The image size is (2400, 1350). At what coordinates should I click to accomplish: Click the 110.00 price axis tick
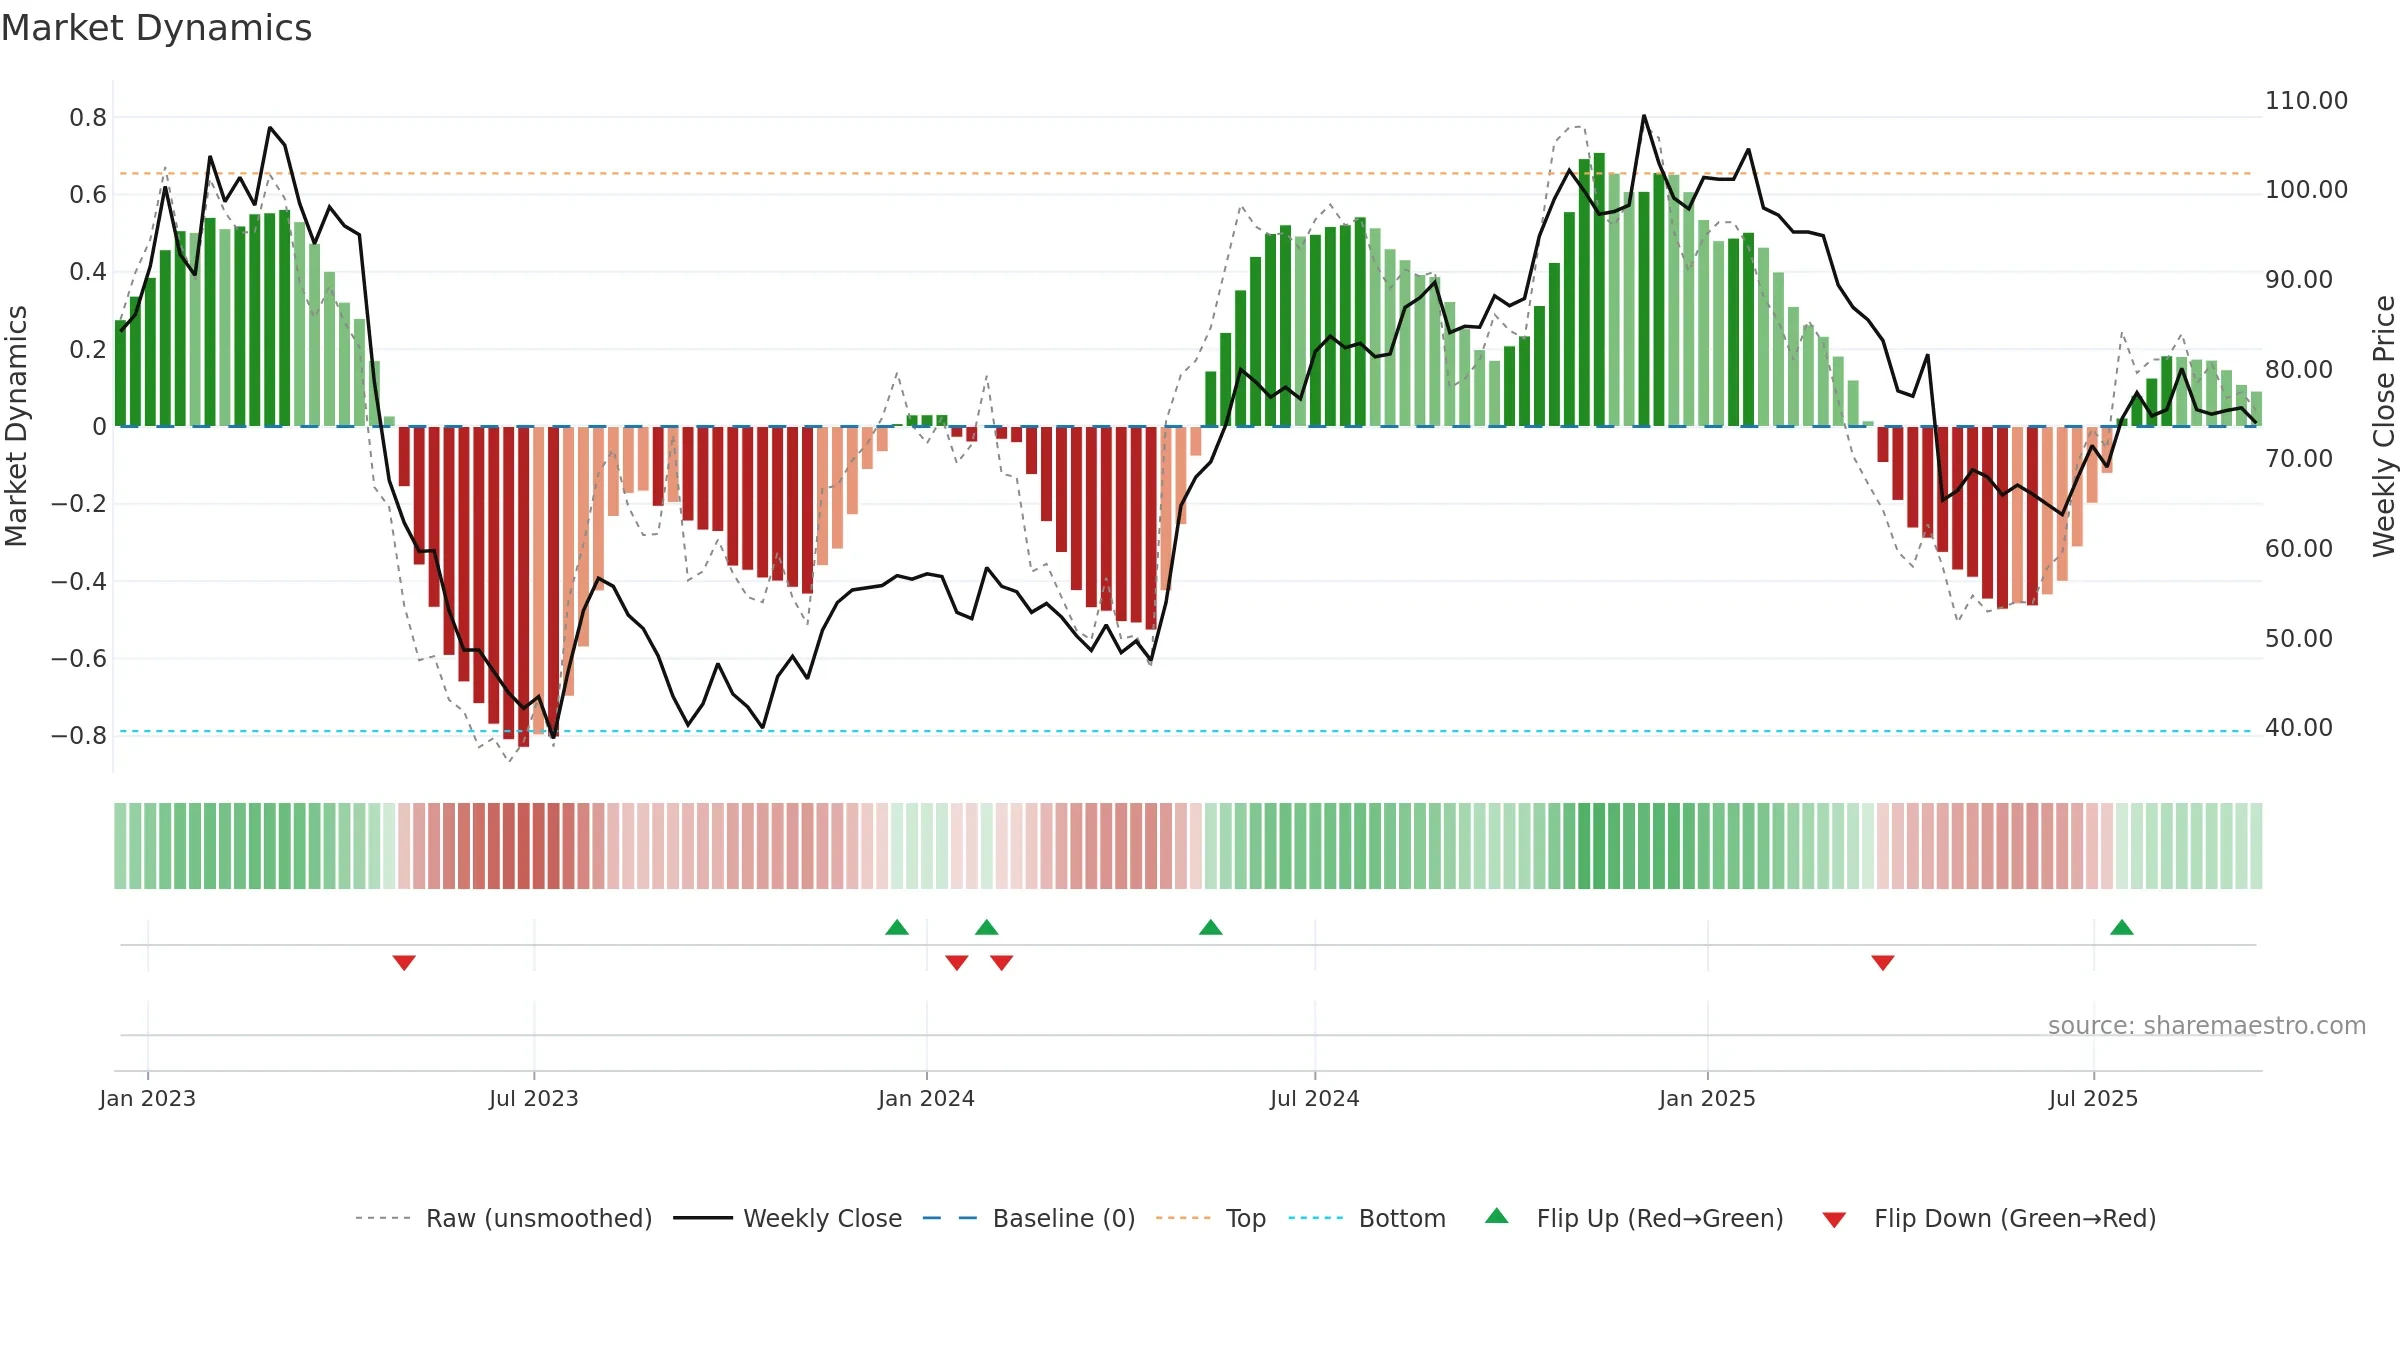click(2306, 100)
